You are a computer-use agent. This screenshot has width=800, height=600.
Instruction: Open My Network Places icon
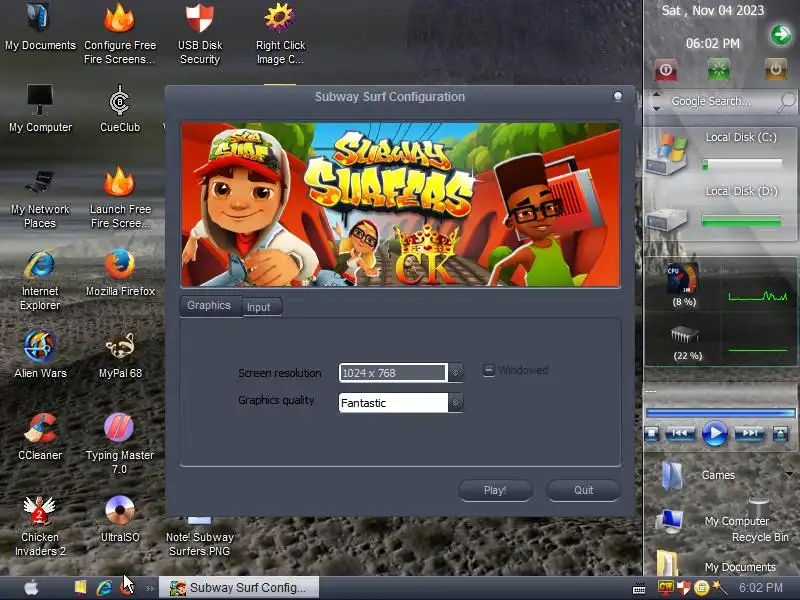[x=40, y=198]
